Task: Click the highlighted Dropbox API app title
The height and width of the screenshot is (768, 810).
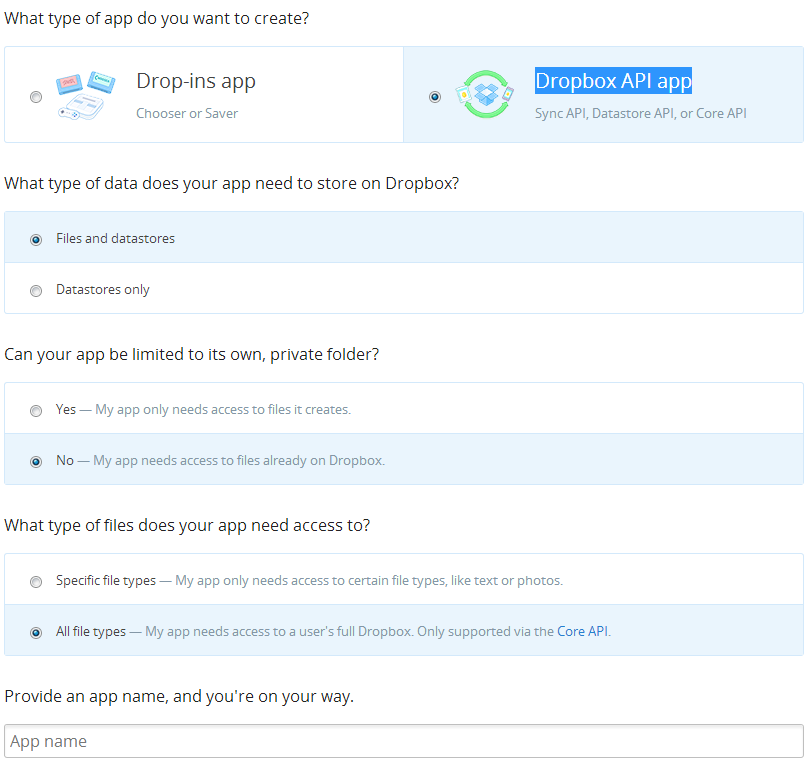Action: point(613,80)
